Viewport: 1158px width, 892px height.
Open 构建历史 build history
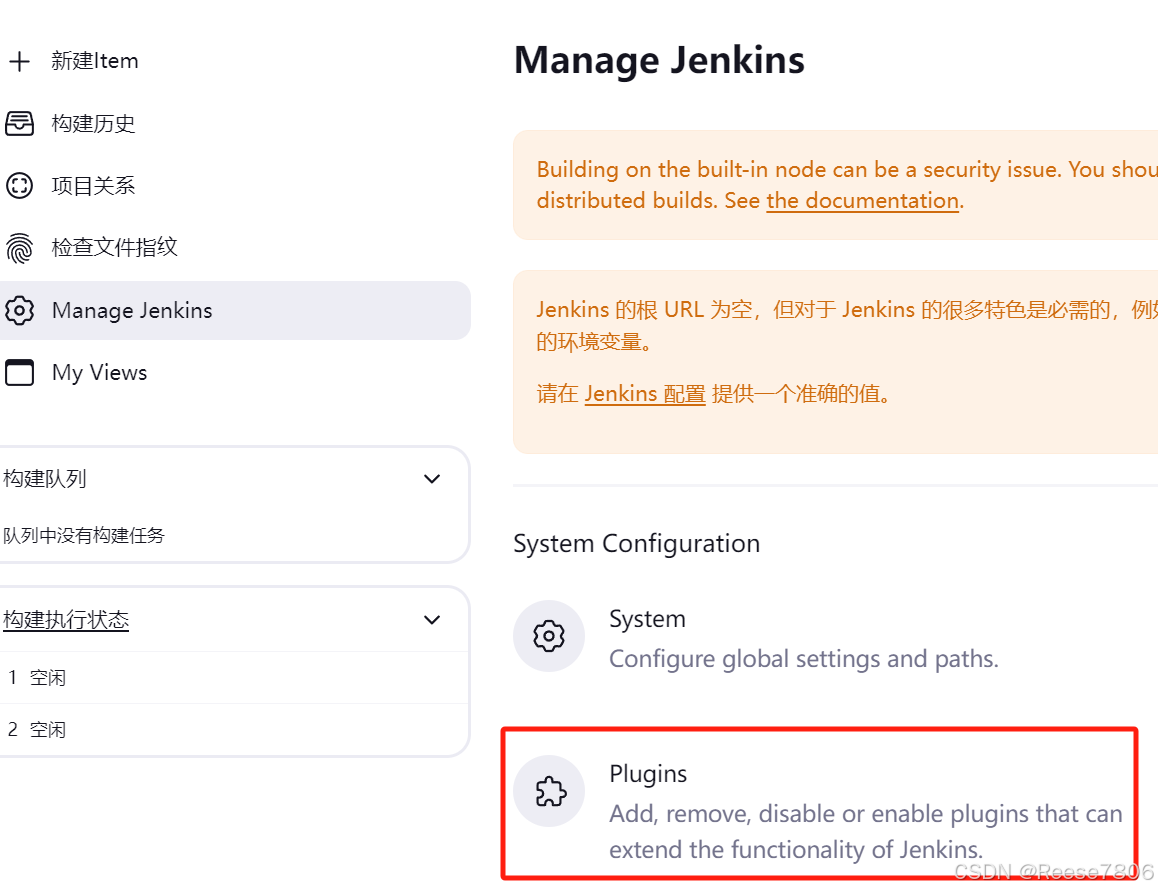(x=93, y=123)
